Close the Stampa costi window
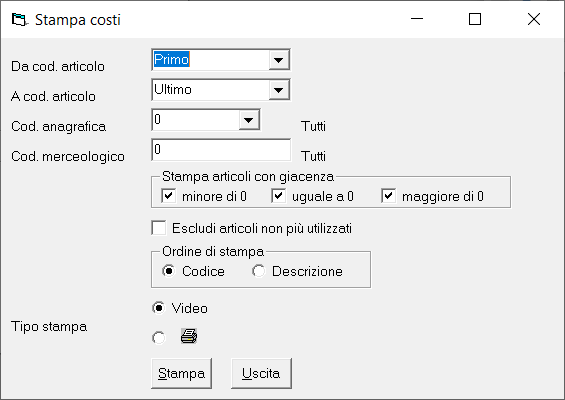Viewport: 565px width, 400px height. click(x=534, y=19)
